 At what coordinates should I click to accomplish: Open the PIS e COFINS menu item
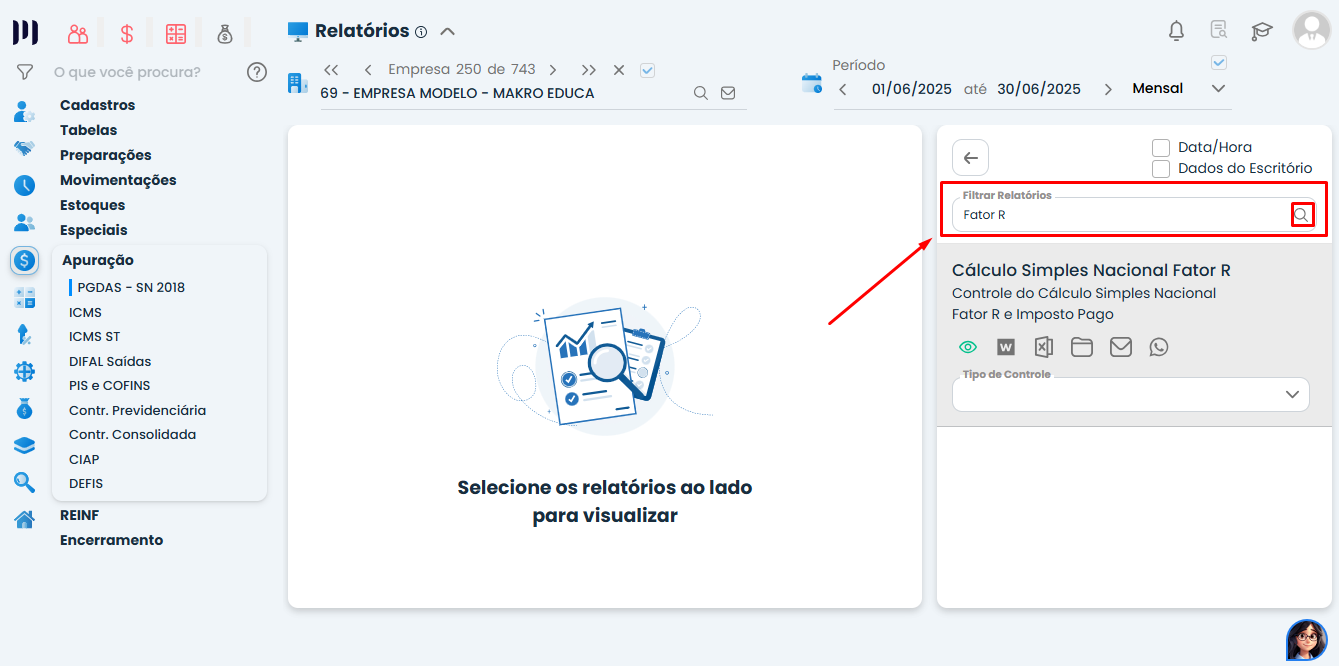109,385
